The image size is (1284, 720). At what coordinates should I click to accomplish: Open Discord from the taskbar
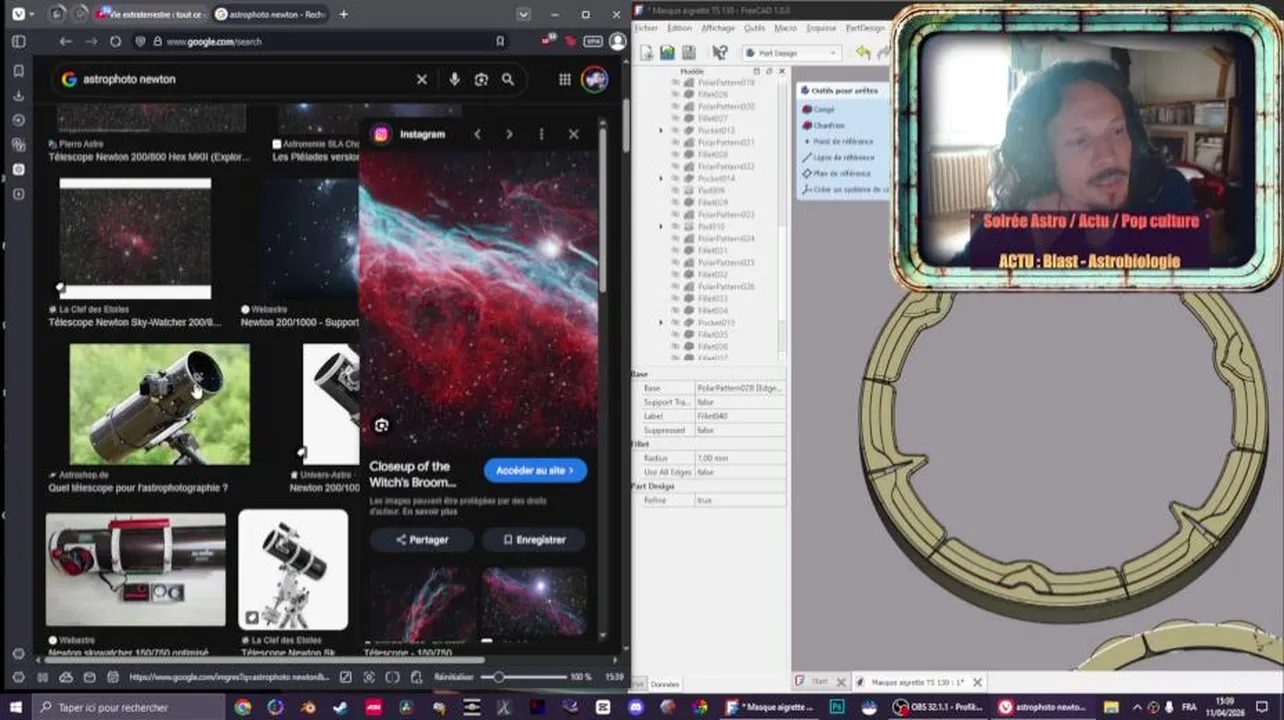pos(634,707)
